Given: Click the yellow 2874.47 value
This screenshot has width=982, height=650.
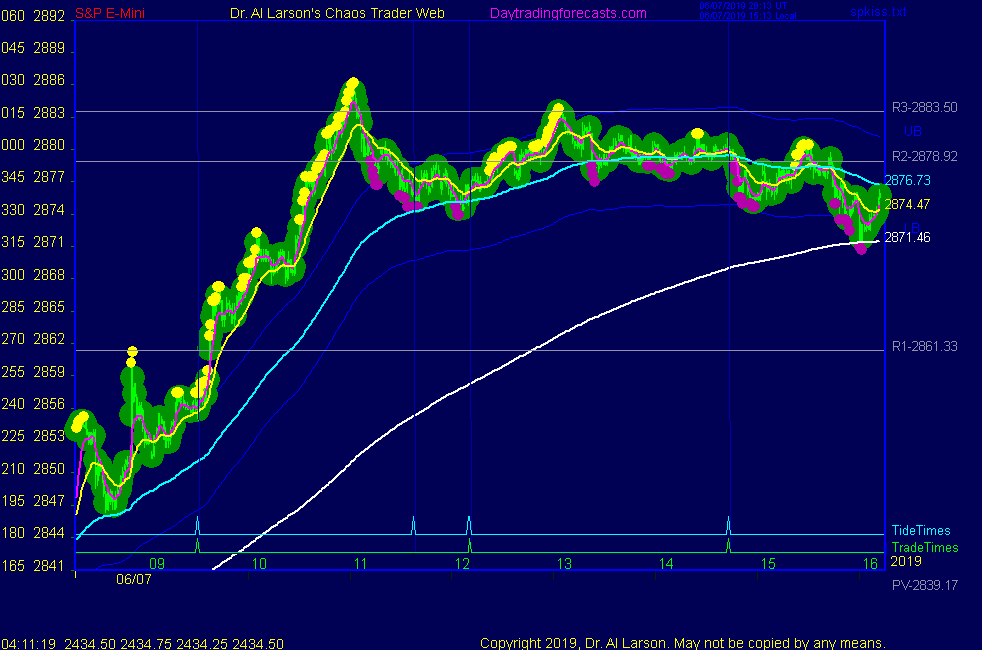Looking at the screenshot, I should (907, 204).
